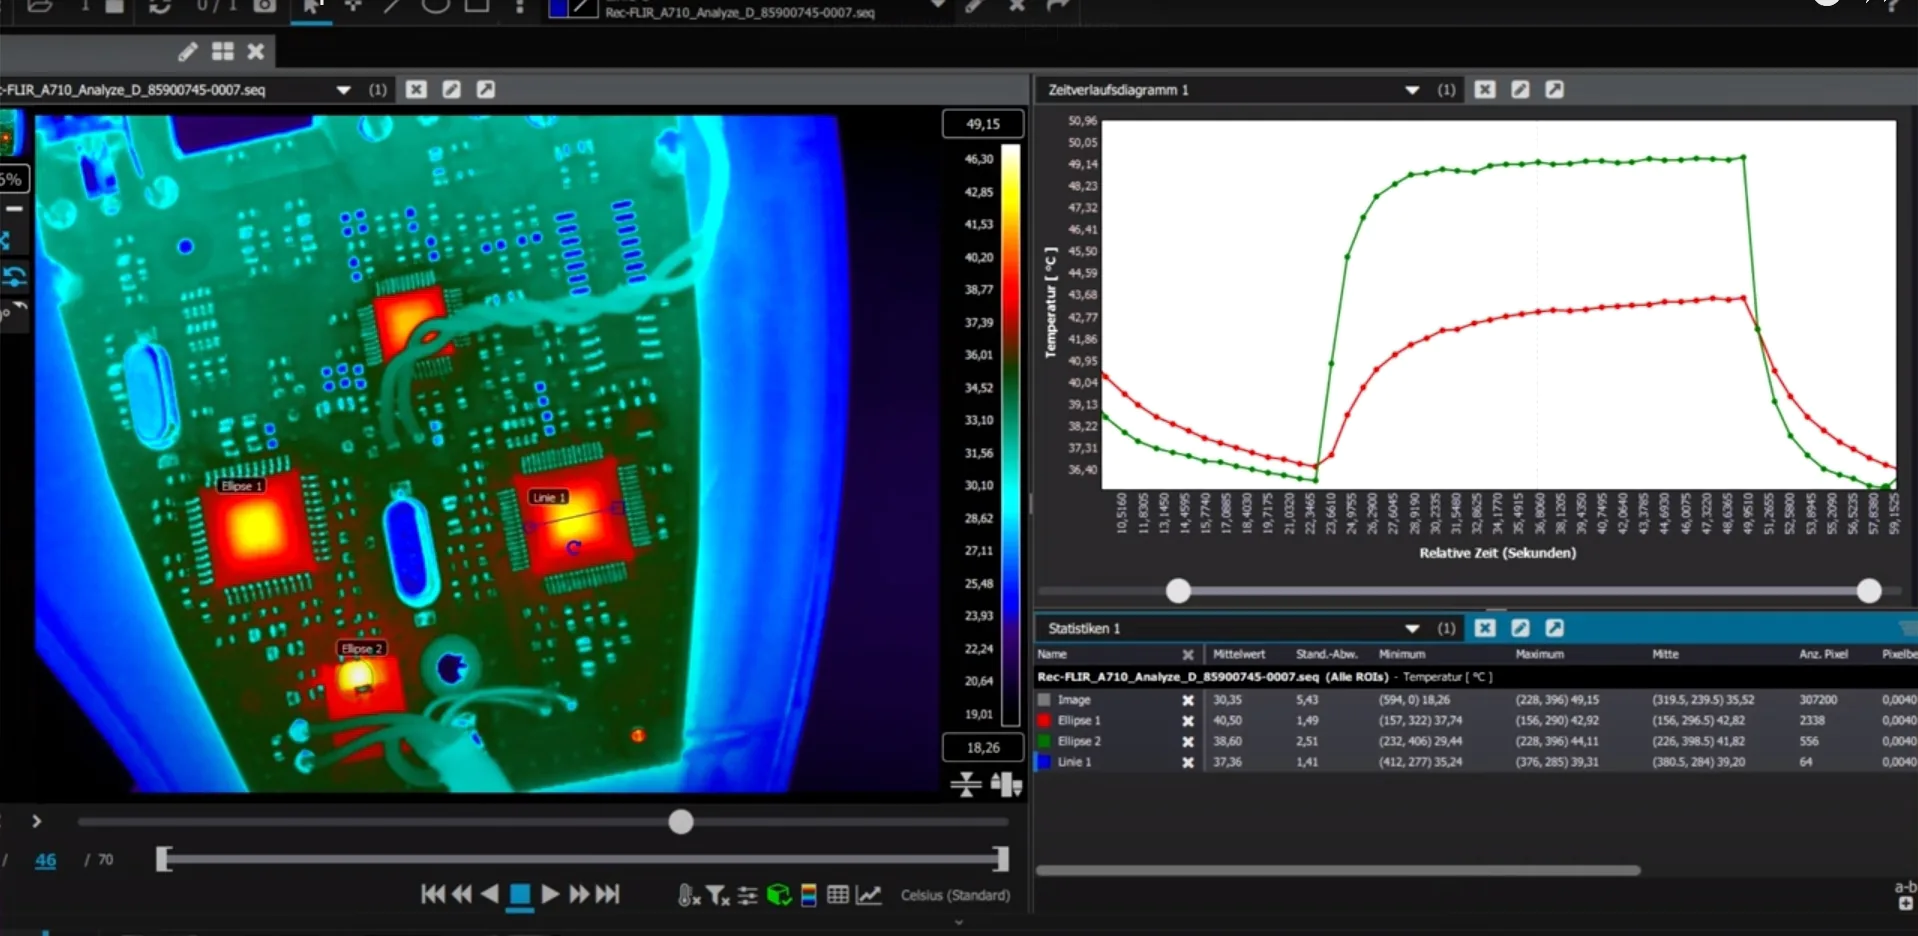The height and width of the screenshot is (936, 1918).
Task: Open the Celsius (Standard) unit selector
Action: (x=955, y=895)
